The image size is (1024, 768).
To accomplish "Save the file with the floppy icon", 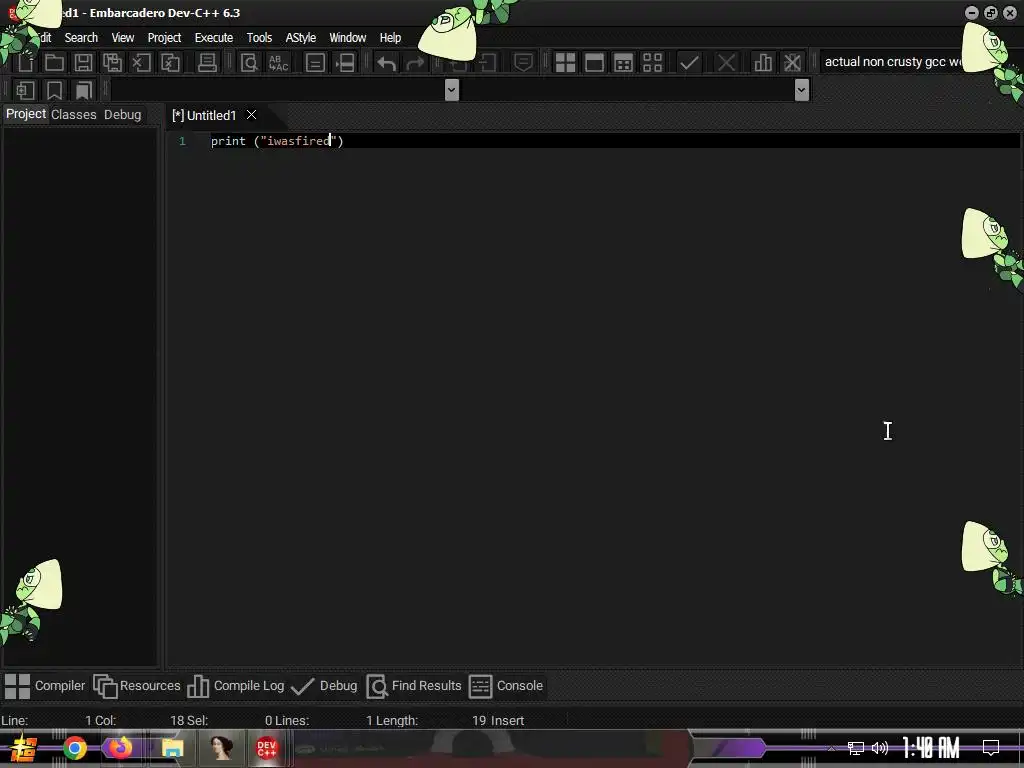I will pyautogui.click(x=83, y=63).
